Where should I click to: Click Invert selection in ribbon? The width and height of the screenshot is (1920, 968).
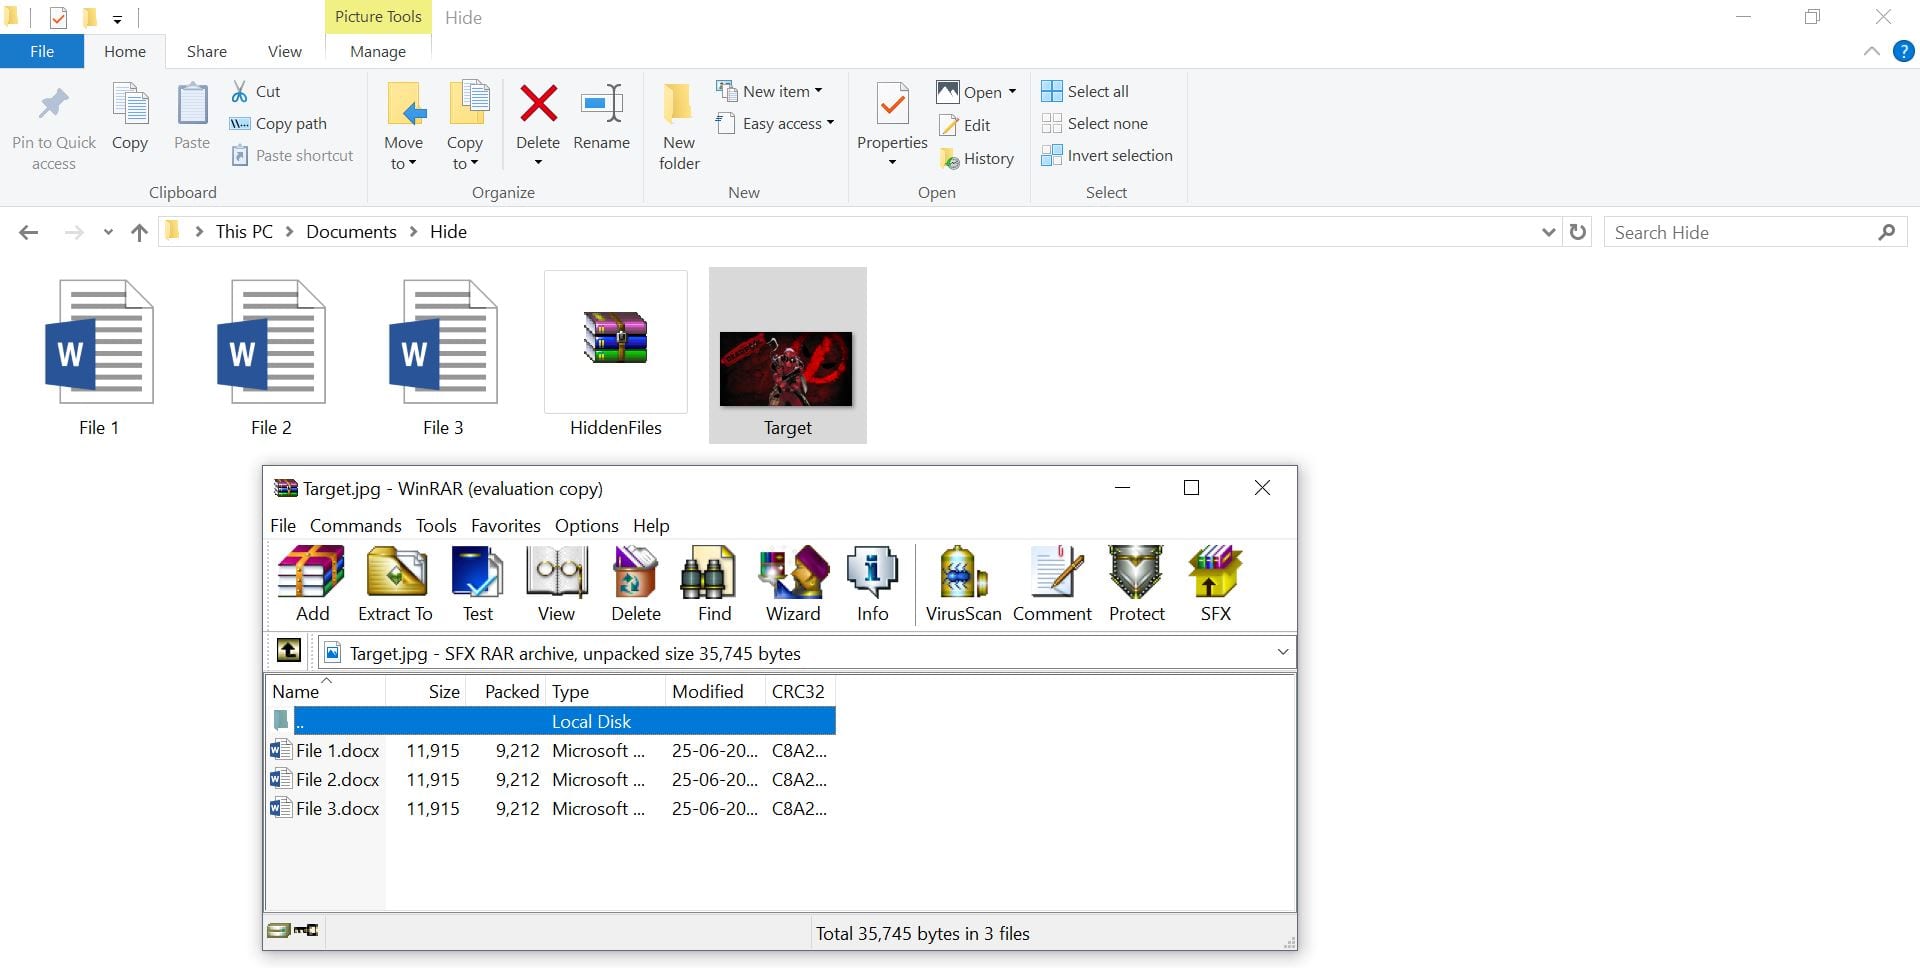point(1107,155)
